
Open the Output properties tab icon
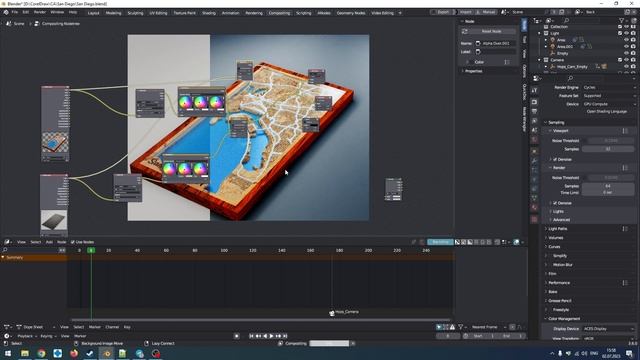tap(535, 111)
